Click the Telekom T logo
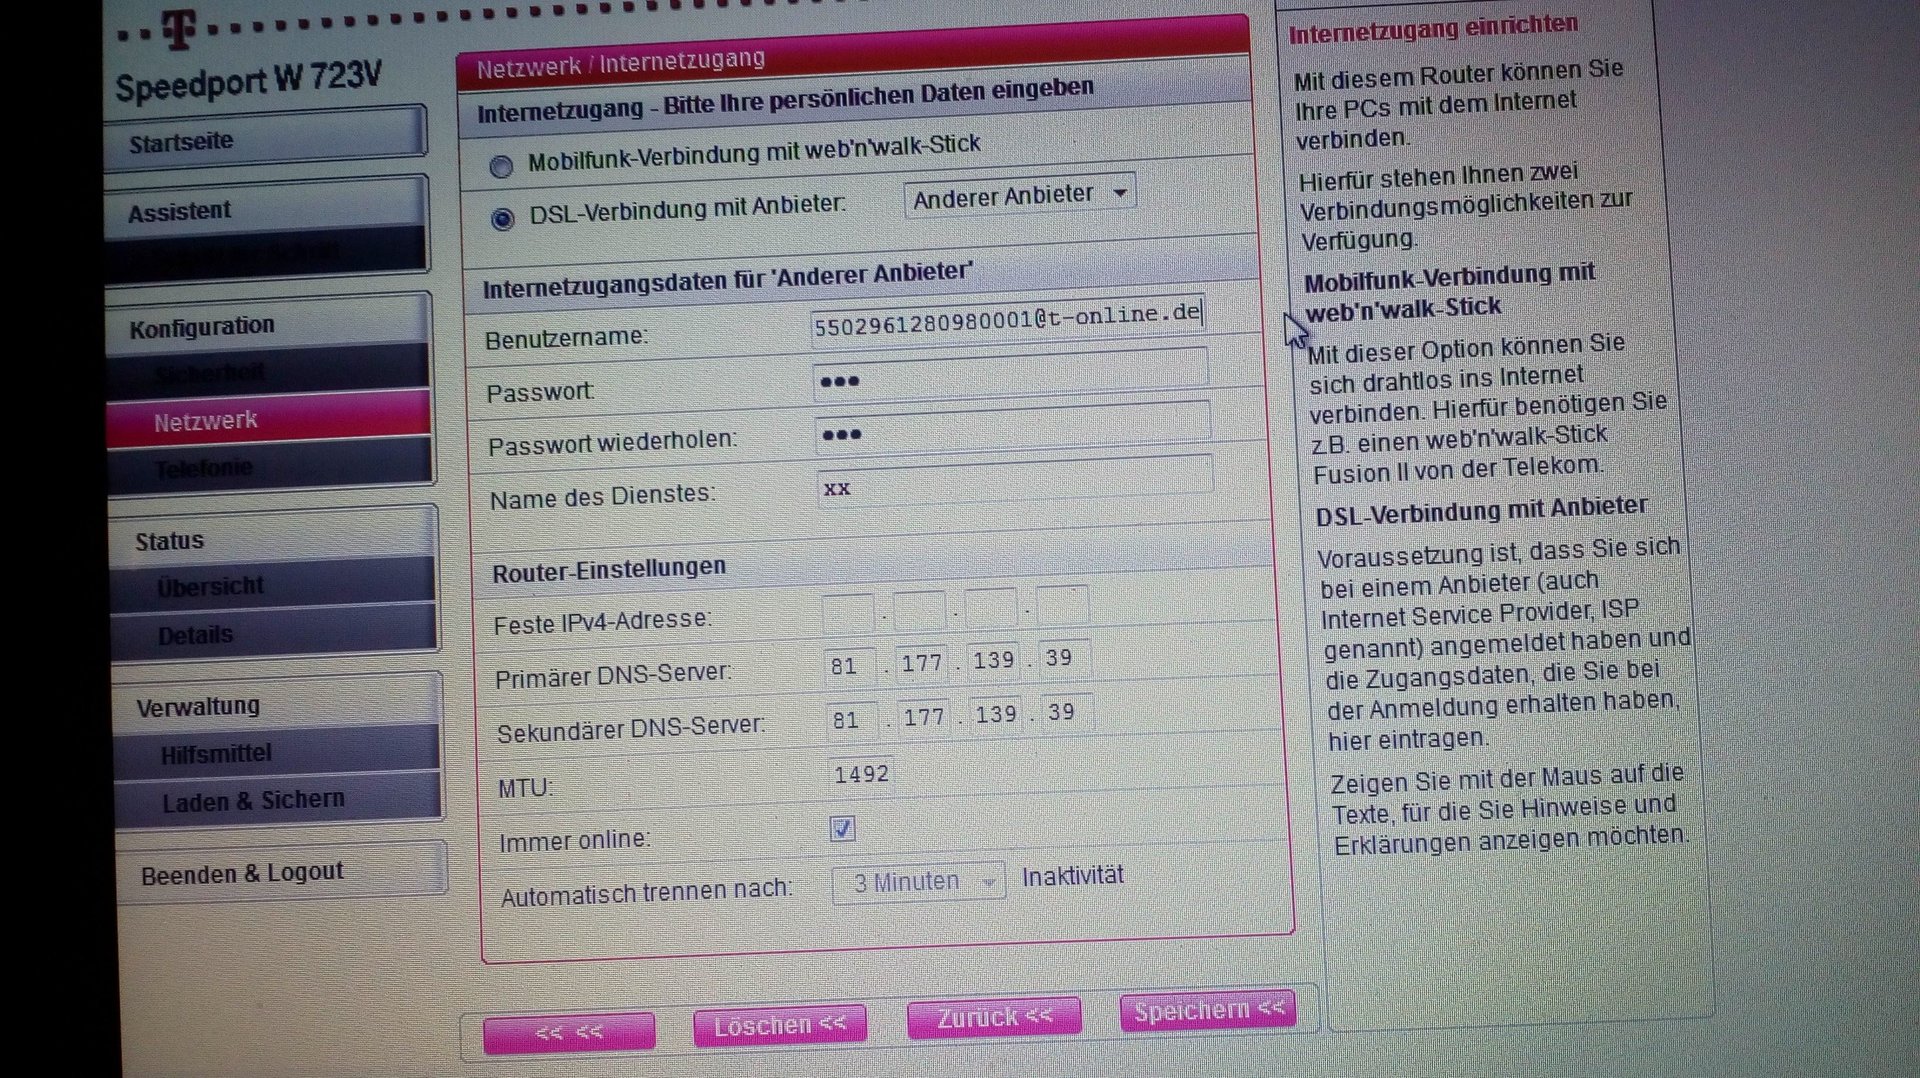 click(179, 31)
